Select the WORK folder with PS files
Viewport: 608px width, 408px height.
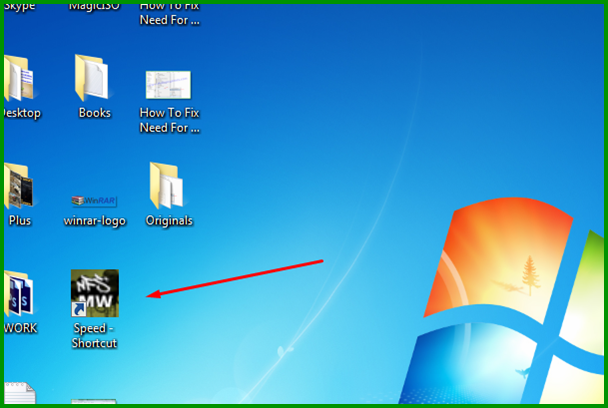click(x=19, y=294)
